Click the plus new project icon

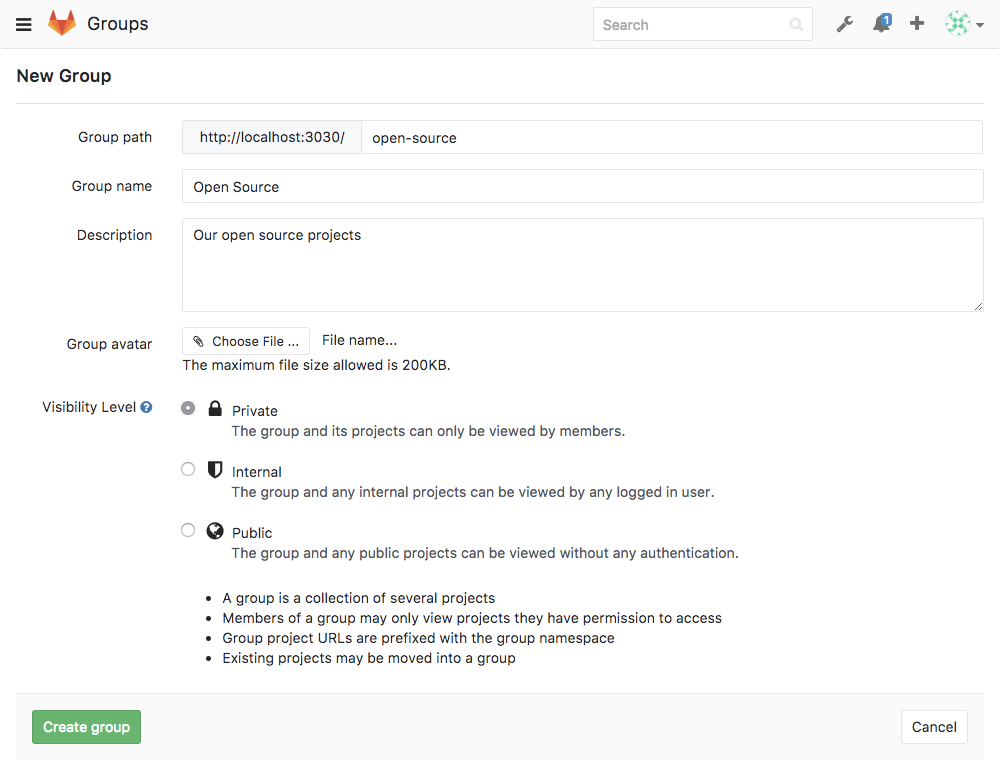click(x=917, y=24)
